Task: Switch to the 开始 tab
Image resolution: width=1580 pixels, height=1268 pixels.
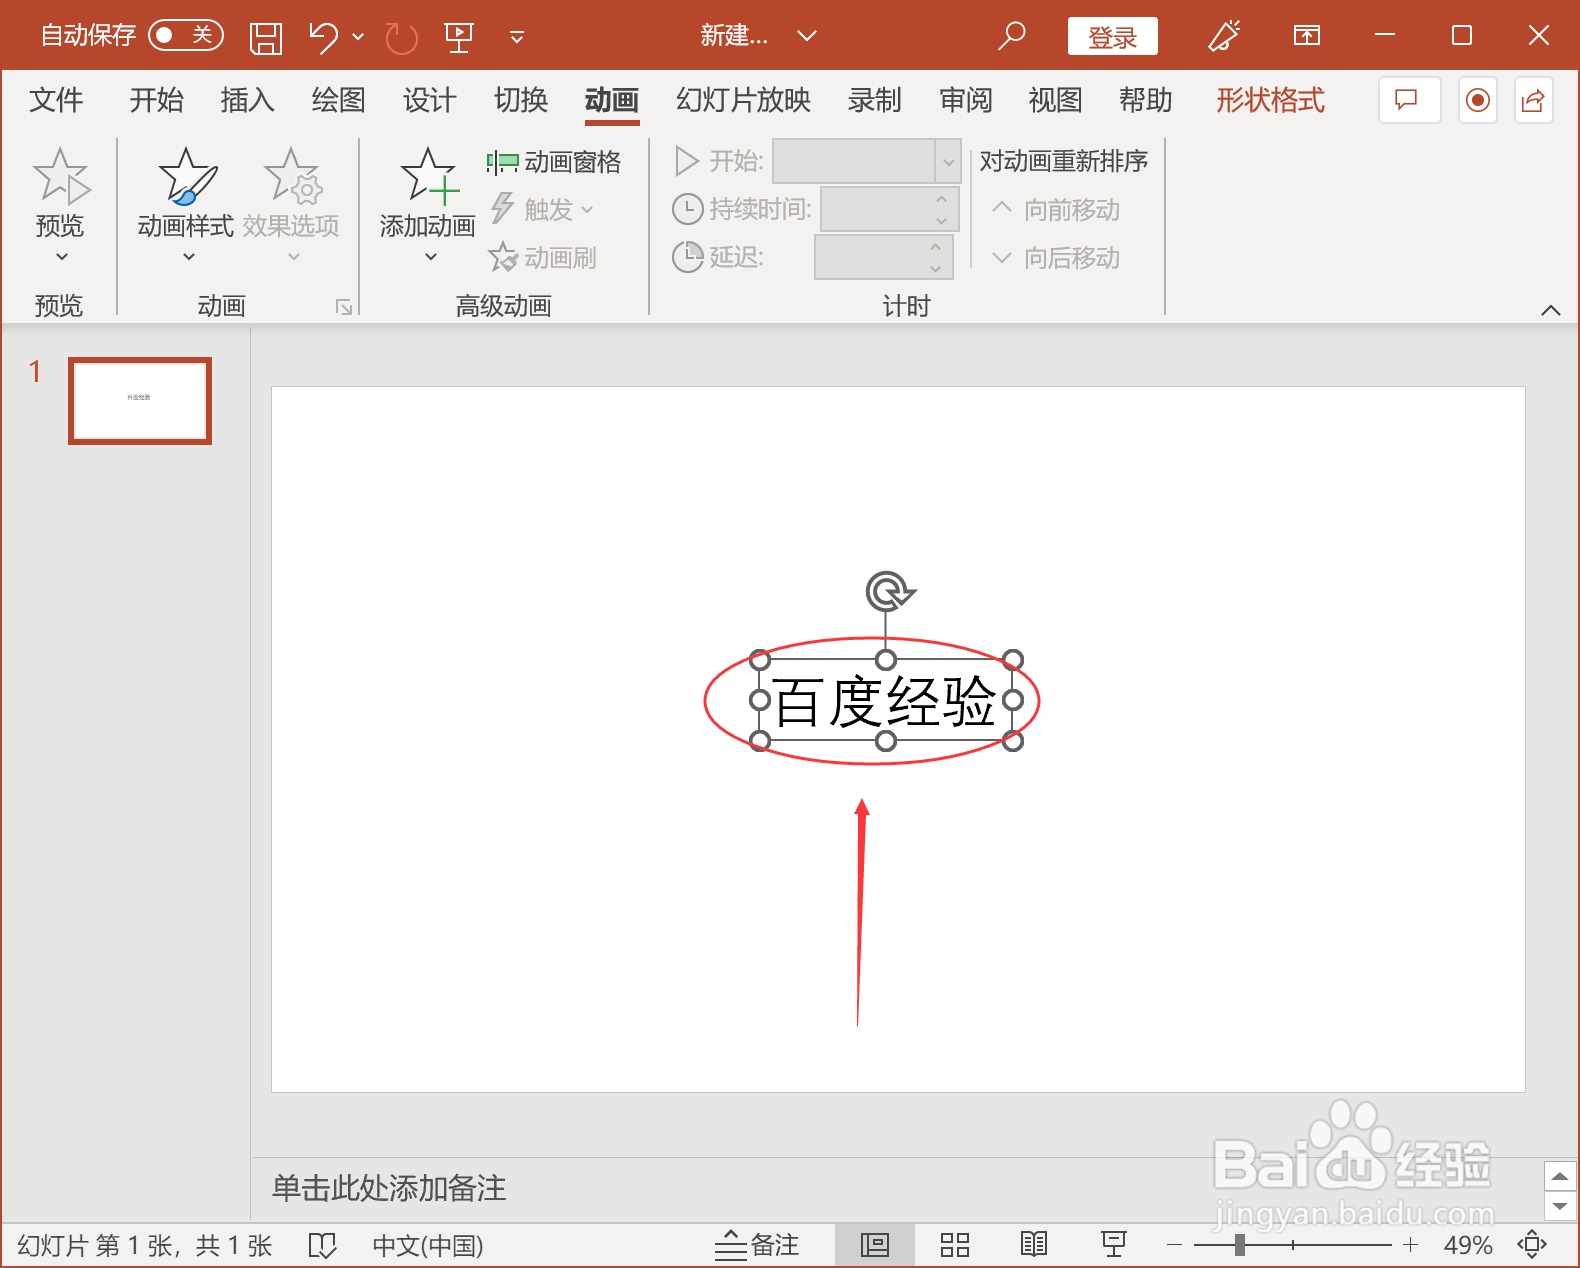Action: (156, 100)
